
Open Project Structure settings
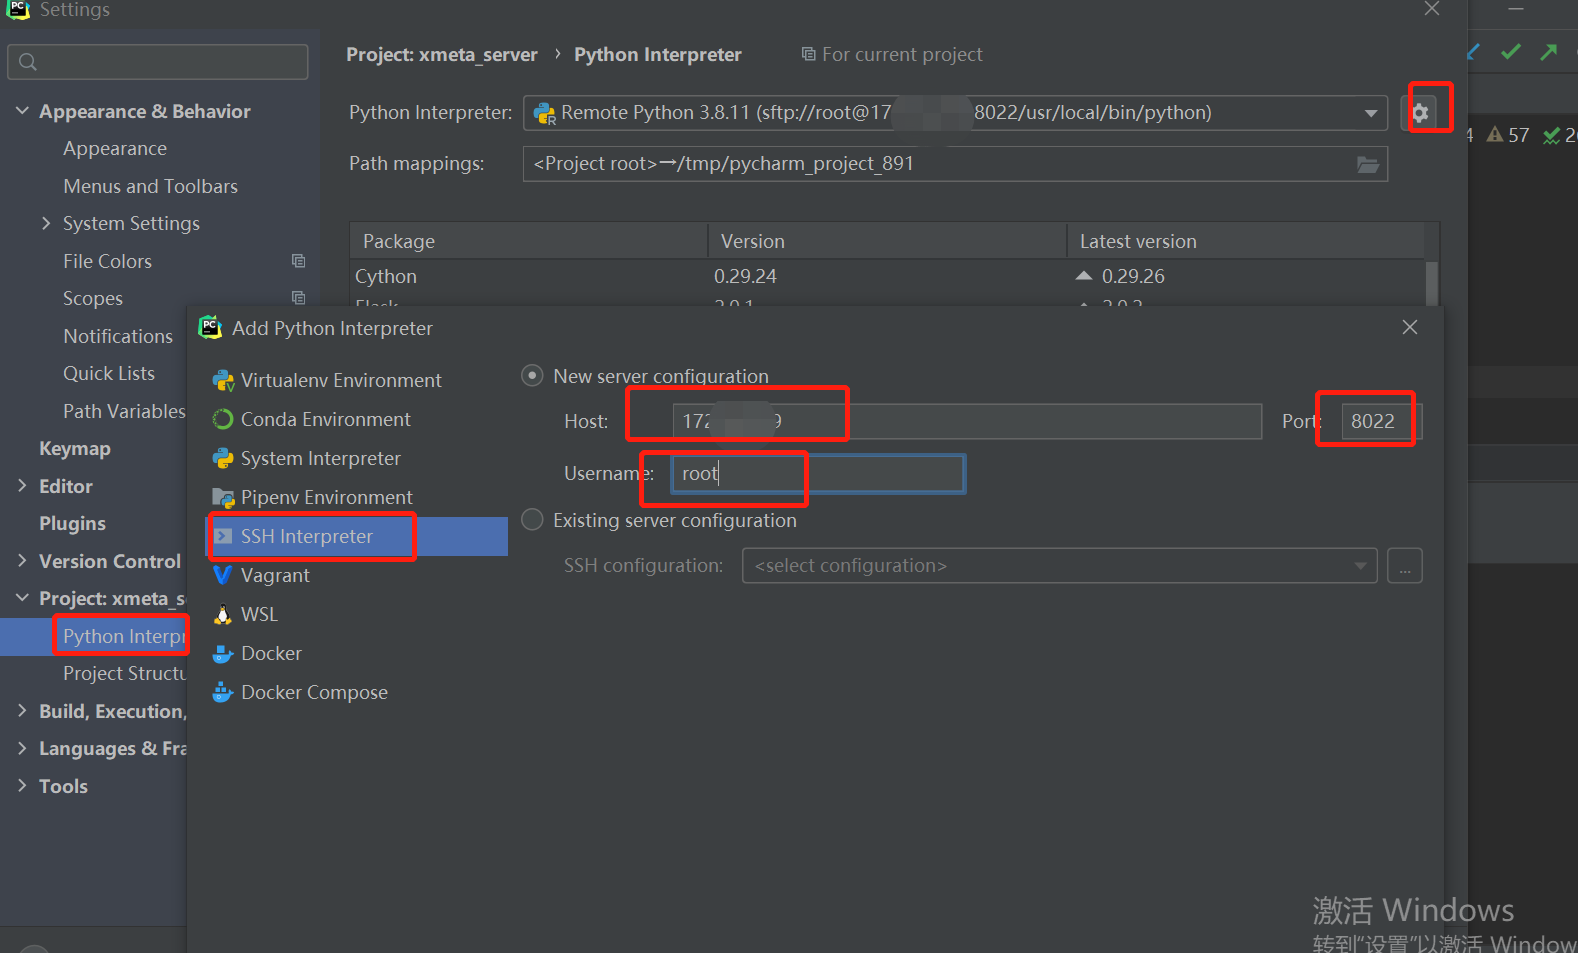[124, 673]
